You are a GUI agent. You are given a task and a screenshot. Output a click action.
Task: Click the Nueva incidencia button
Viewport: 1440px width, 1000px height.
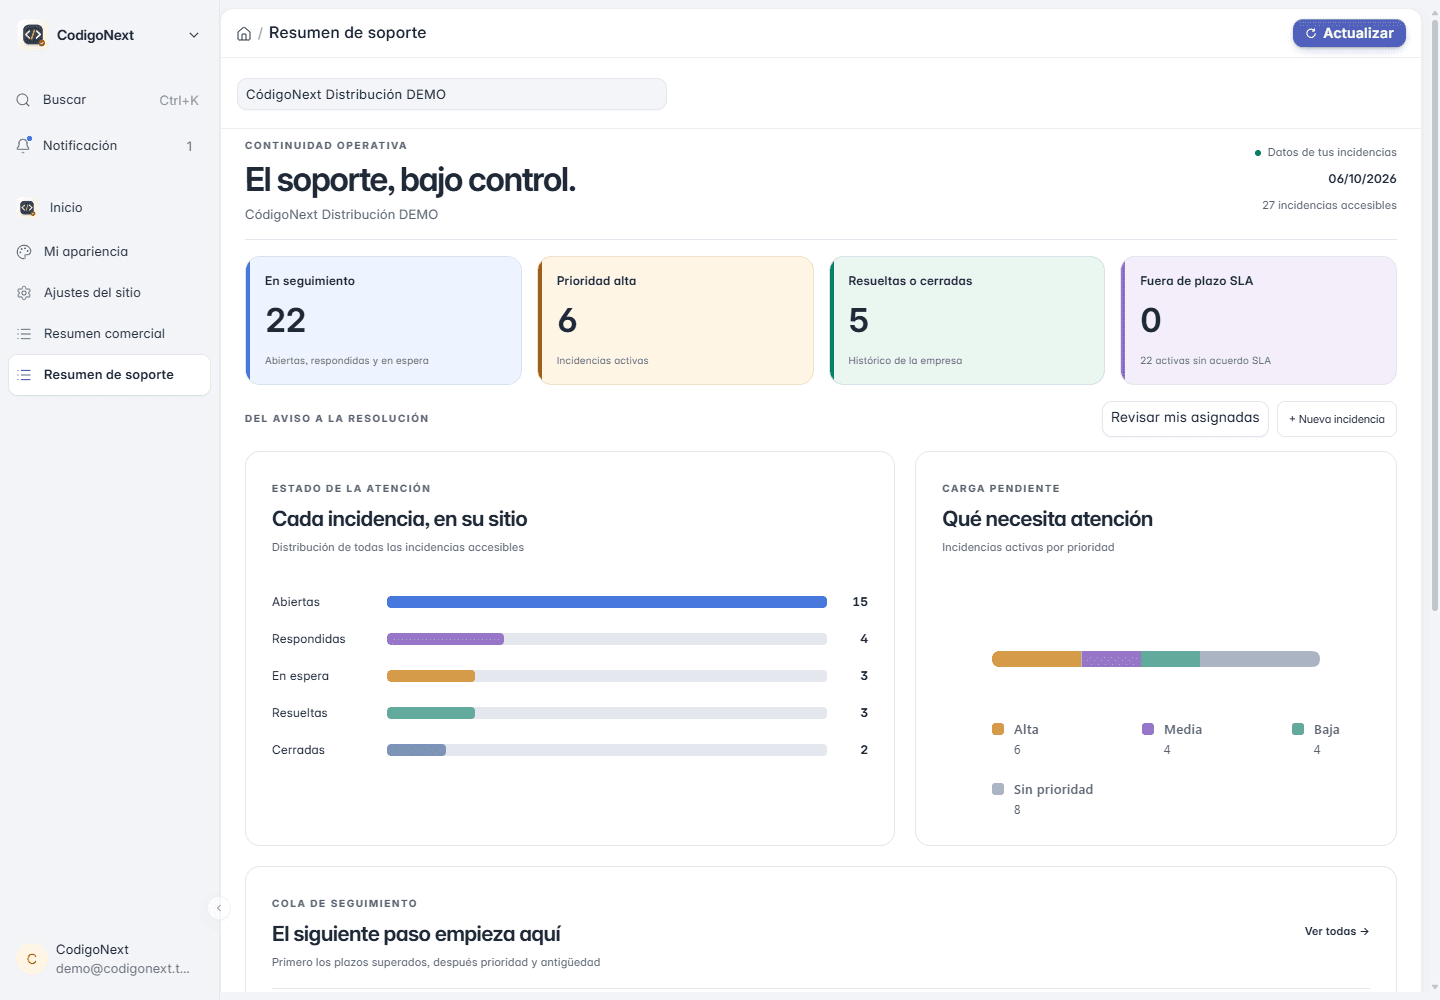(x=1337, y=419)
